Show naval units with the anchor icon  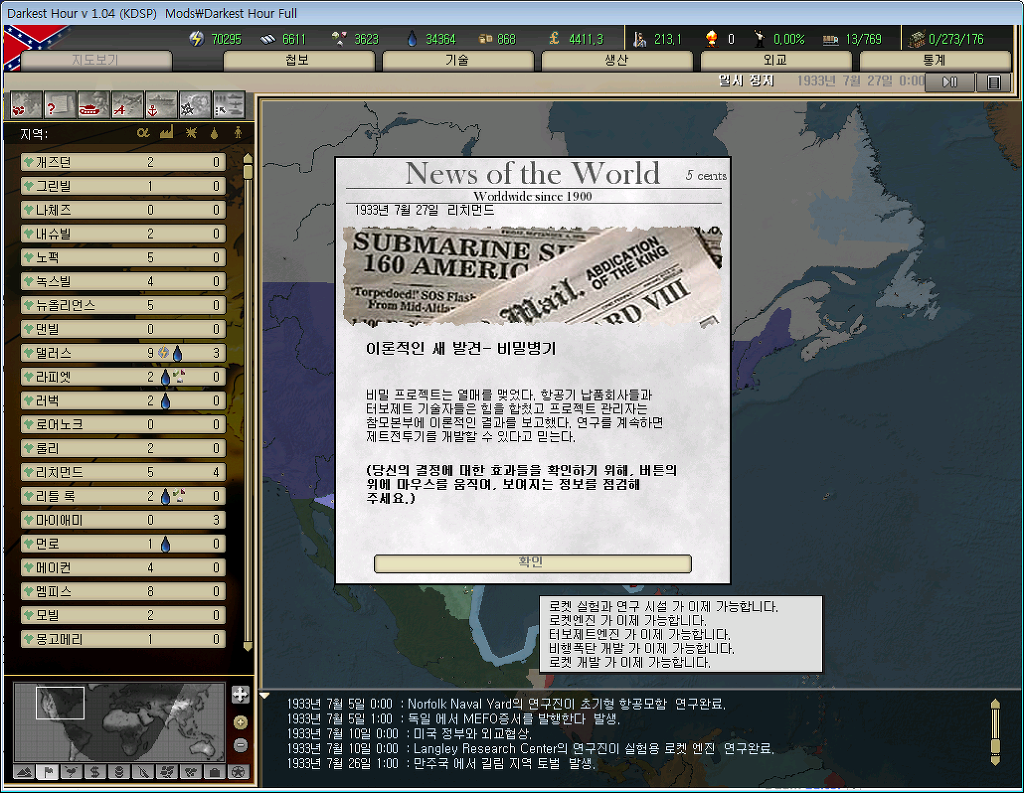coord(162,105)
